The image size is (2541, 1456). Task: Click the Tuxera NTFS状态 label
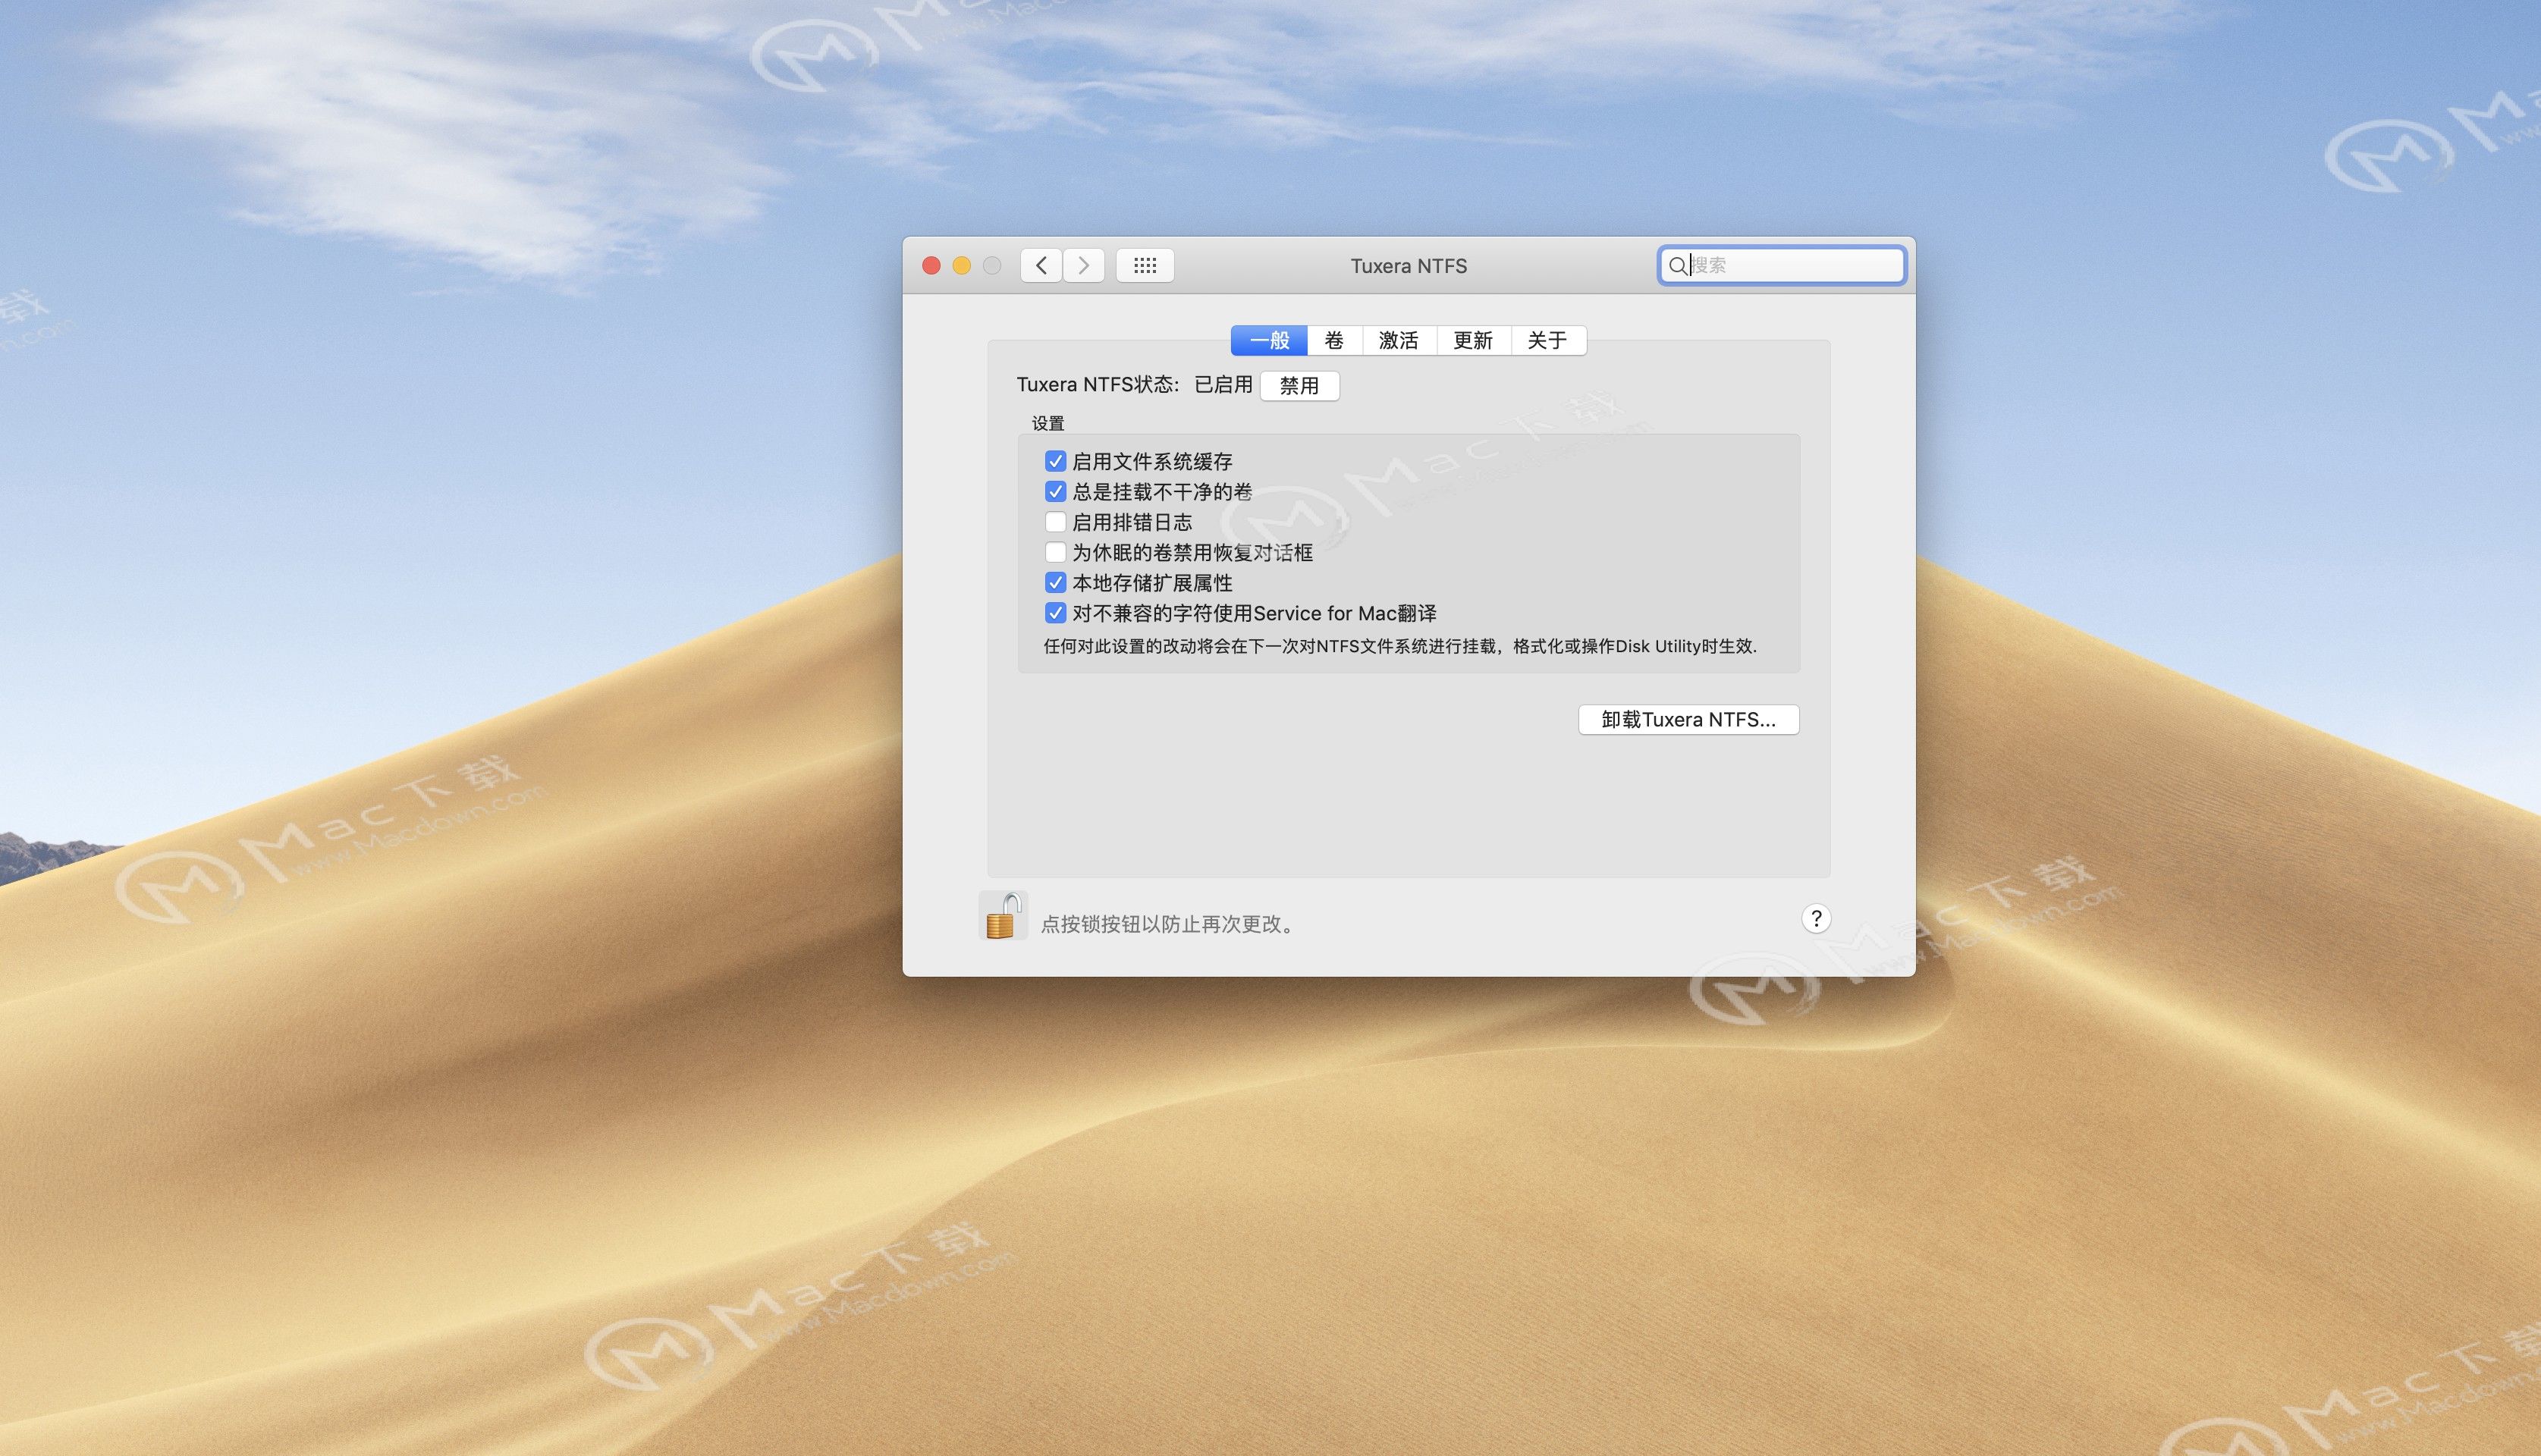point(1098,385)
